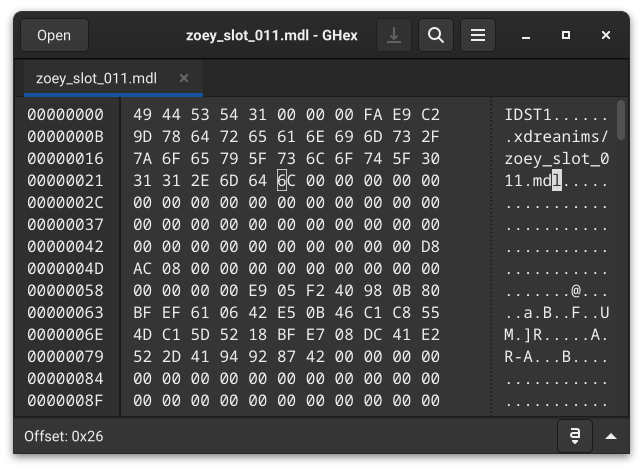Expand the conversions pane arrow
This screenshot has width=643, height=470.
point(611,436)
